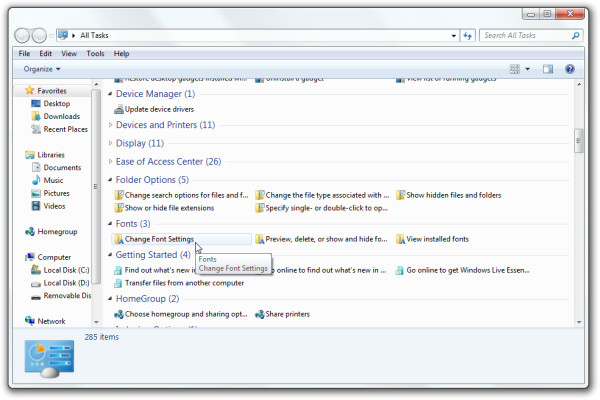The height and width of the screenshot is (400, 600).
Task: Select Favorites in the navigation pane
Action: pyautogui.click(x=52, y=91)
